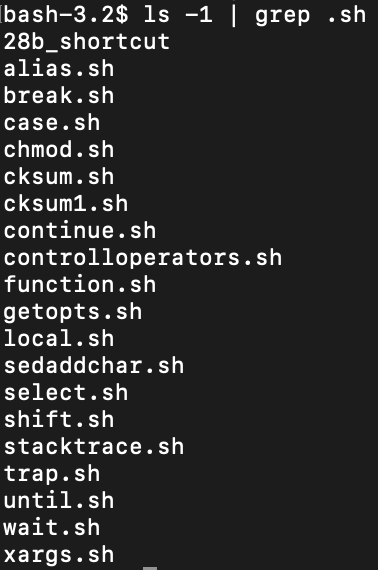Screen dimensions: 378x570
Task: Select shift.sh in the listing
Action: click(59, 420)
